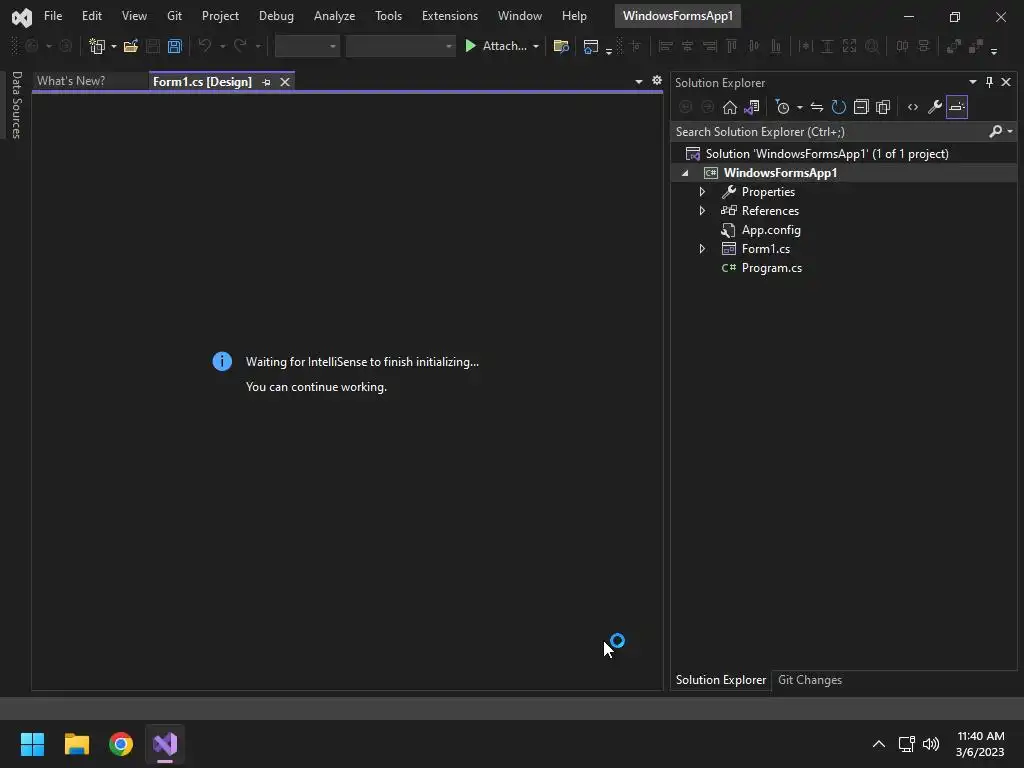Open the Windows Start menu
Screen dimensions: 1024x768
(x=32, y=744)
